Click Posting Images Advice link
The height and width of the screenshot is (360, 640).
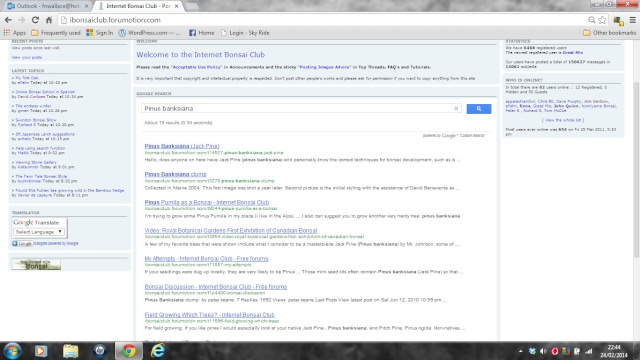pyautogui.click(x=324, y=67)
